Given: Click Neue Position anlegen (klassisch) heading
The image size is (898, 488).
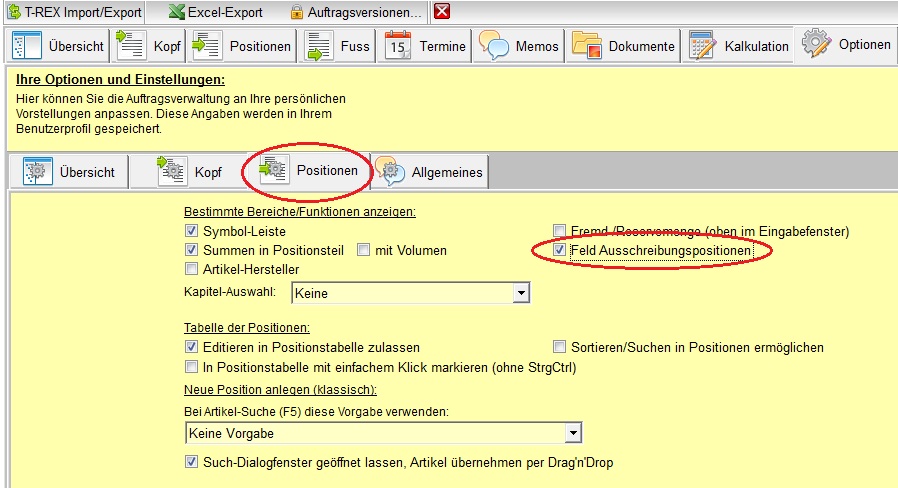Looking at the screenshot, I should pyautogui.click(x=280, y=389).
